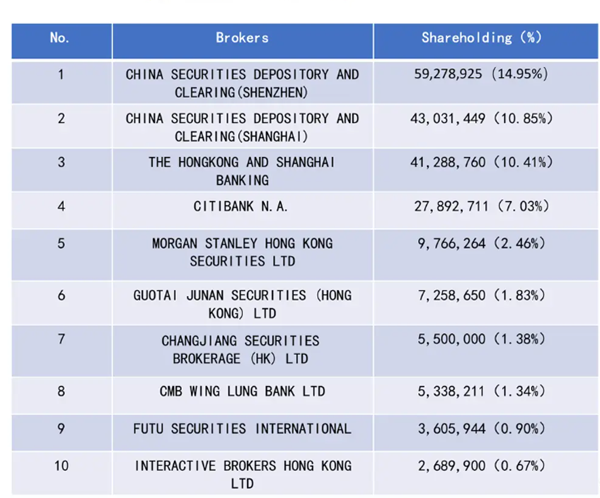Click the "Brokers" column header

[x=242, y=38]
